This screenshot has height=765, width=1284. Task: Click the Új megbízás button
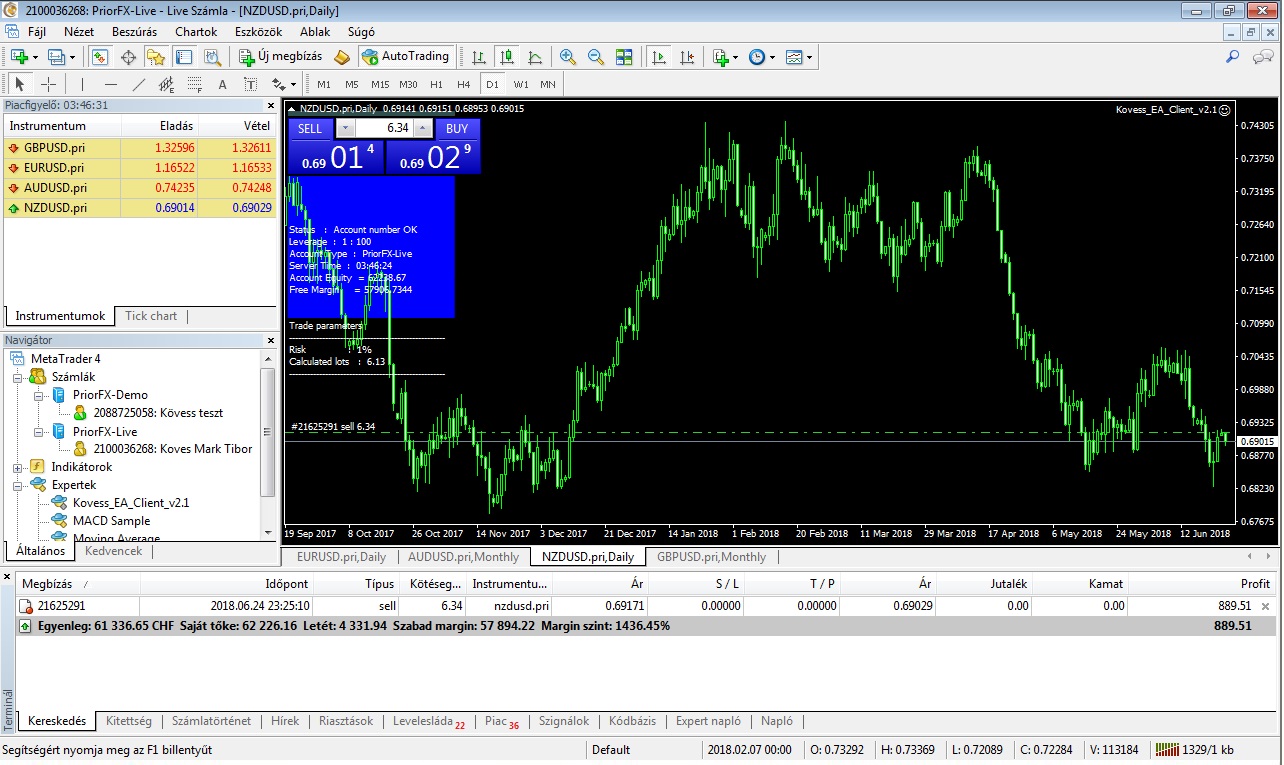coord(281,57)
